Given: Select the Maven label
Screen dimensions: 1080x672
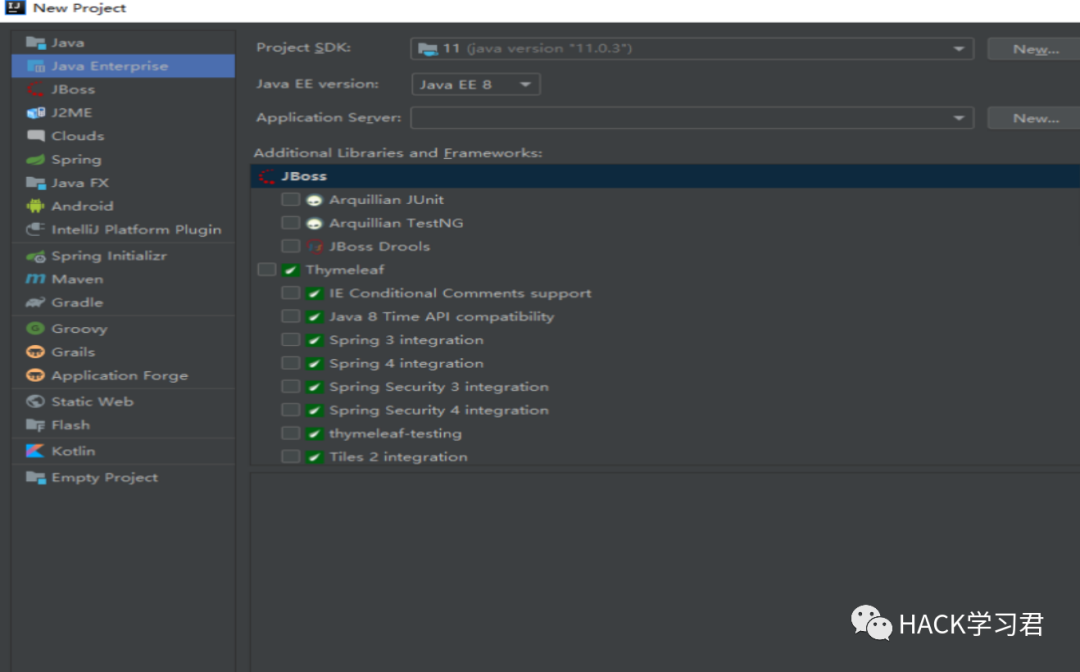Looking at the screenshot, I should pyautogui.click(x=77, y=280).
